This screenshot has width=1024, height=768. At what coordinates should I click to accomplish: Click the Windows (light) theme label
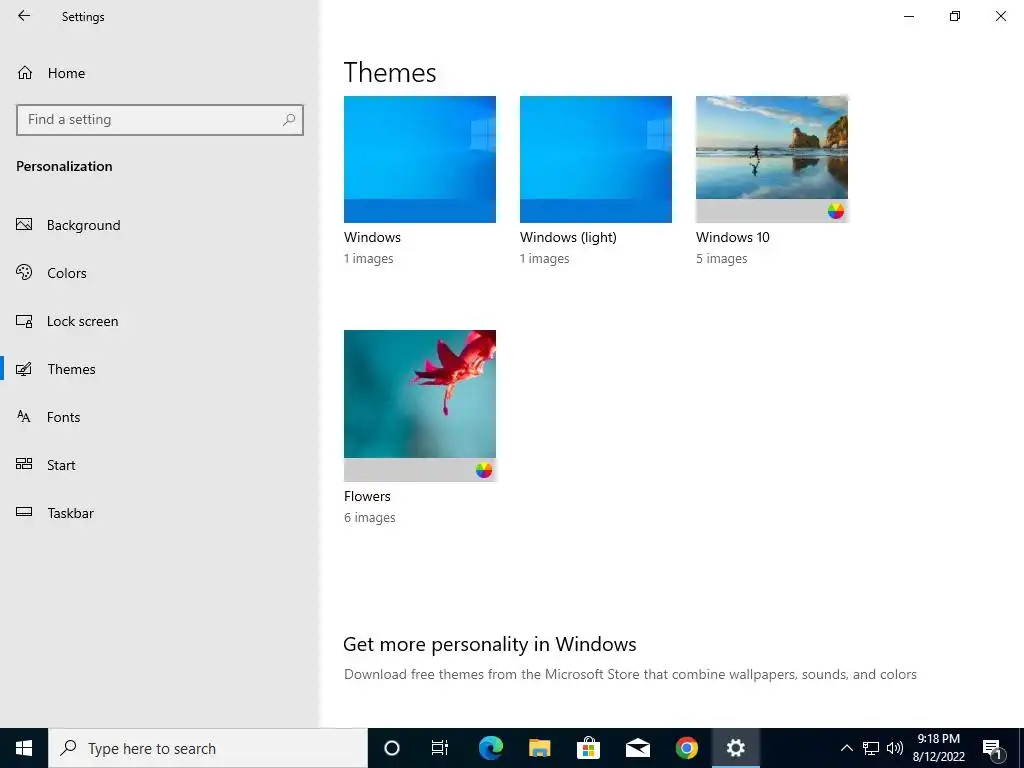(568, 237)
